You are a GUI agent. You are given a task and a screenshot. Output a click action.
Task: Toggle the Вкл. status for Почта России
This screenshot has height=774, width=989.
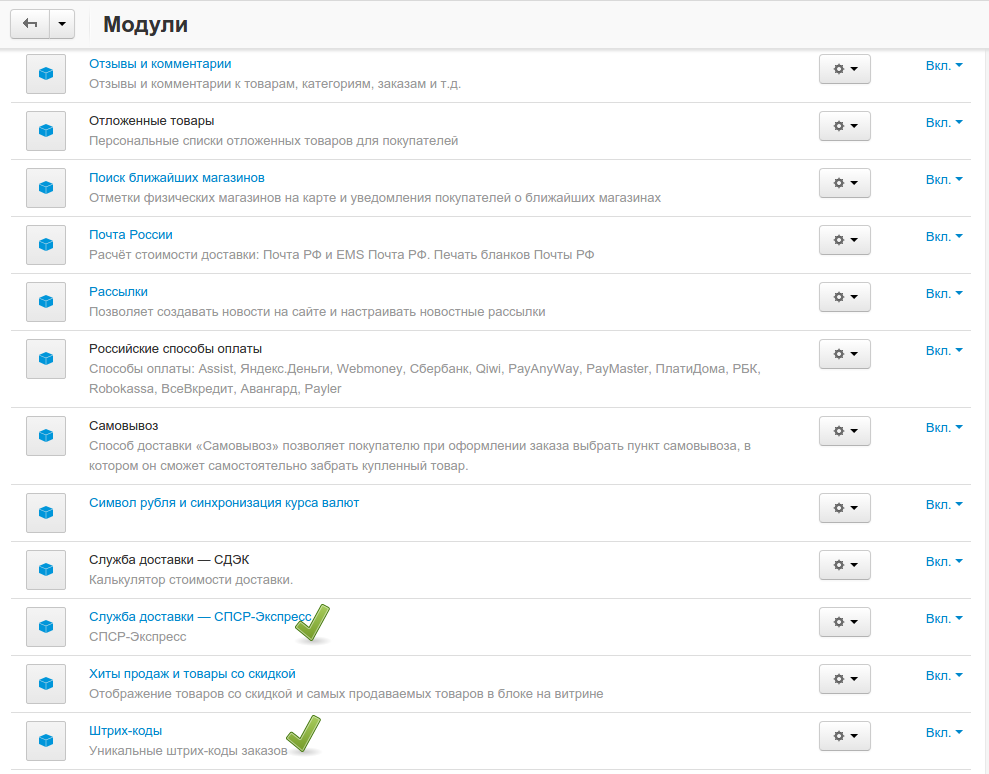[943, 236]
